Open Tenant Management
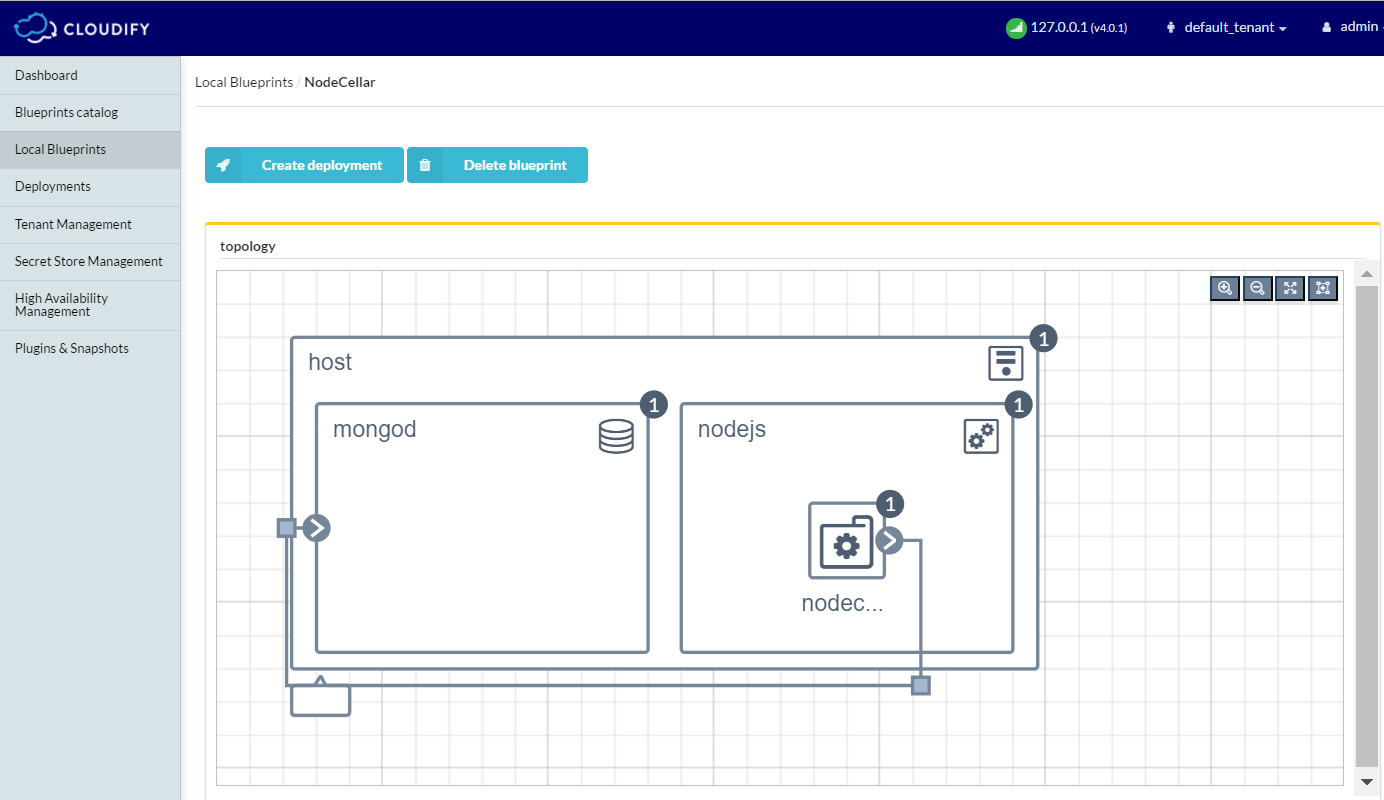Viewport: 1384px width, 800px height. pyautogui.click(x=90, y=224)
